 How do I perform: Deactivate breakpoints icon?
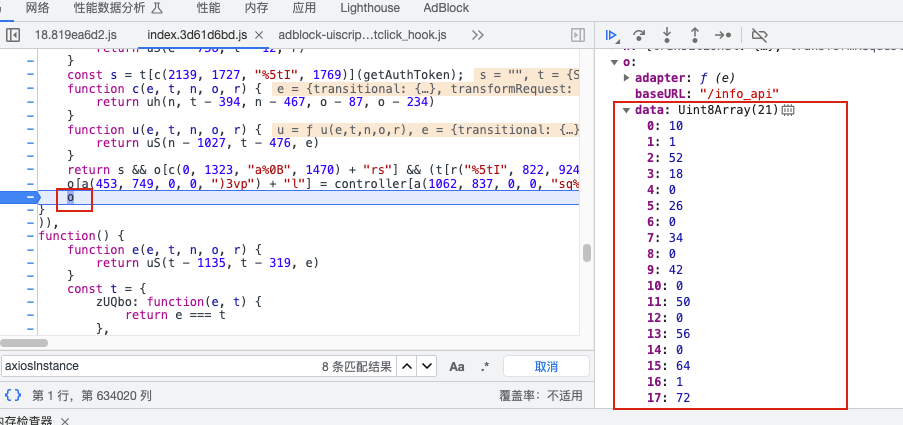760,35
